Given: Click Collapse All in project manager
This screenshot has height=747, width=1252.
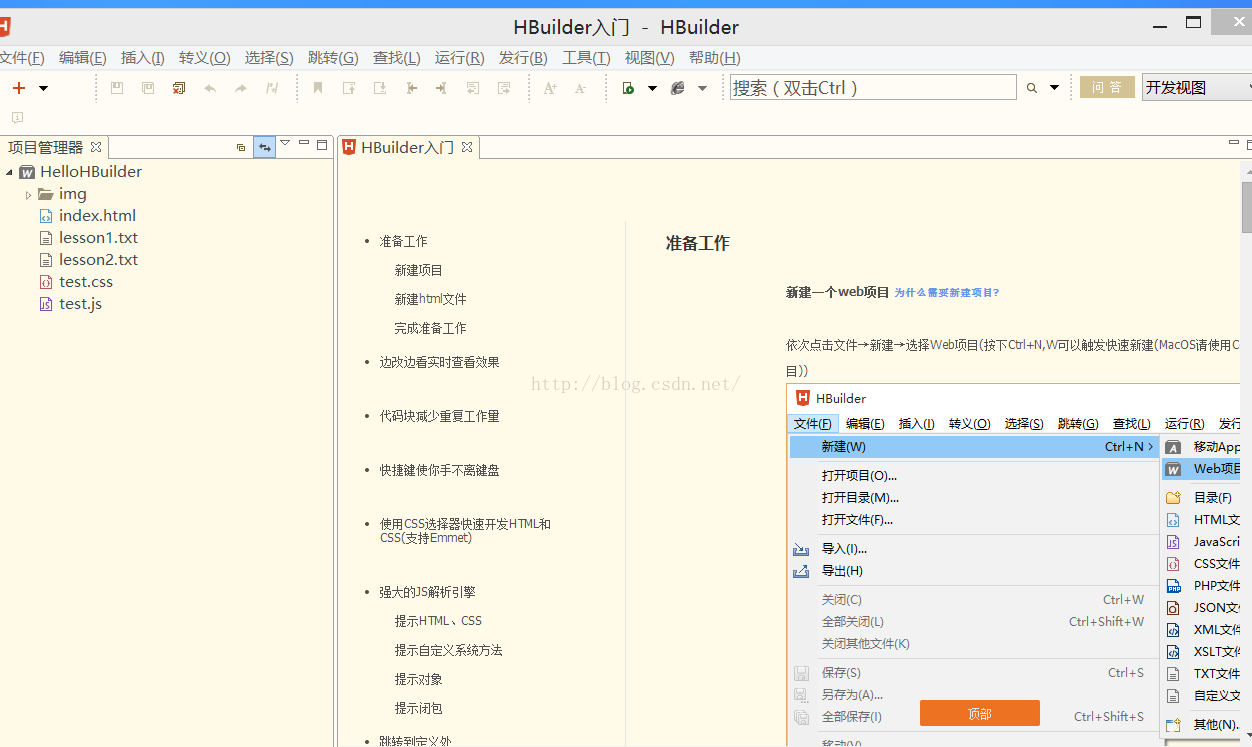Looking at the screenshot, I should pyautogui.click(x=241, y=147).
